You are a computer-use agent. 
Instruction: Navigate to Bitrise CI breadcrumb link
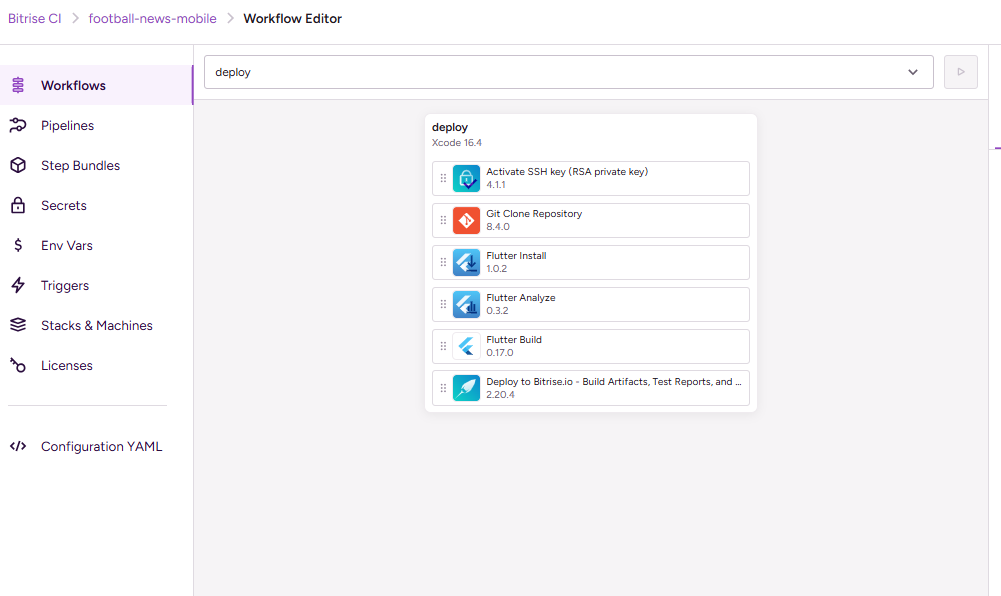coord(34,19)
